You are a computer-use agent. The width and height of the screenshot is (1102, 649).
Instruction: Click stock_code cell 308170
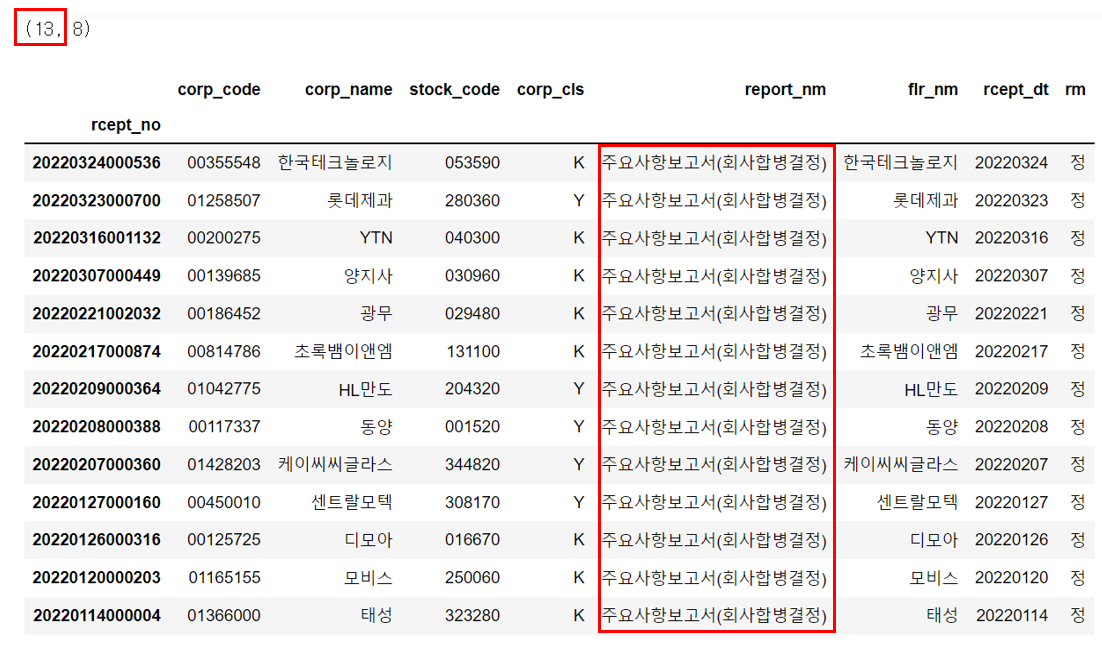(472, 503)
